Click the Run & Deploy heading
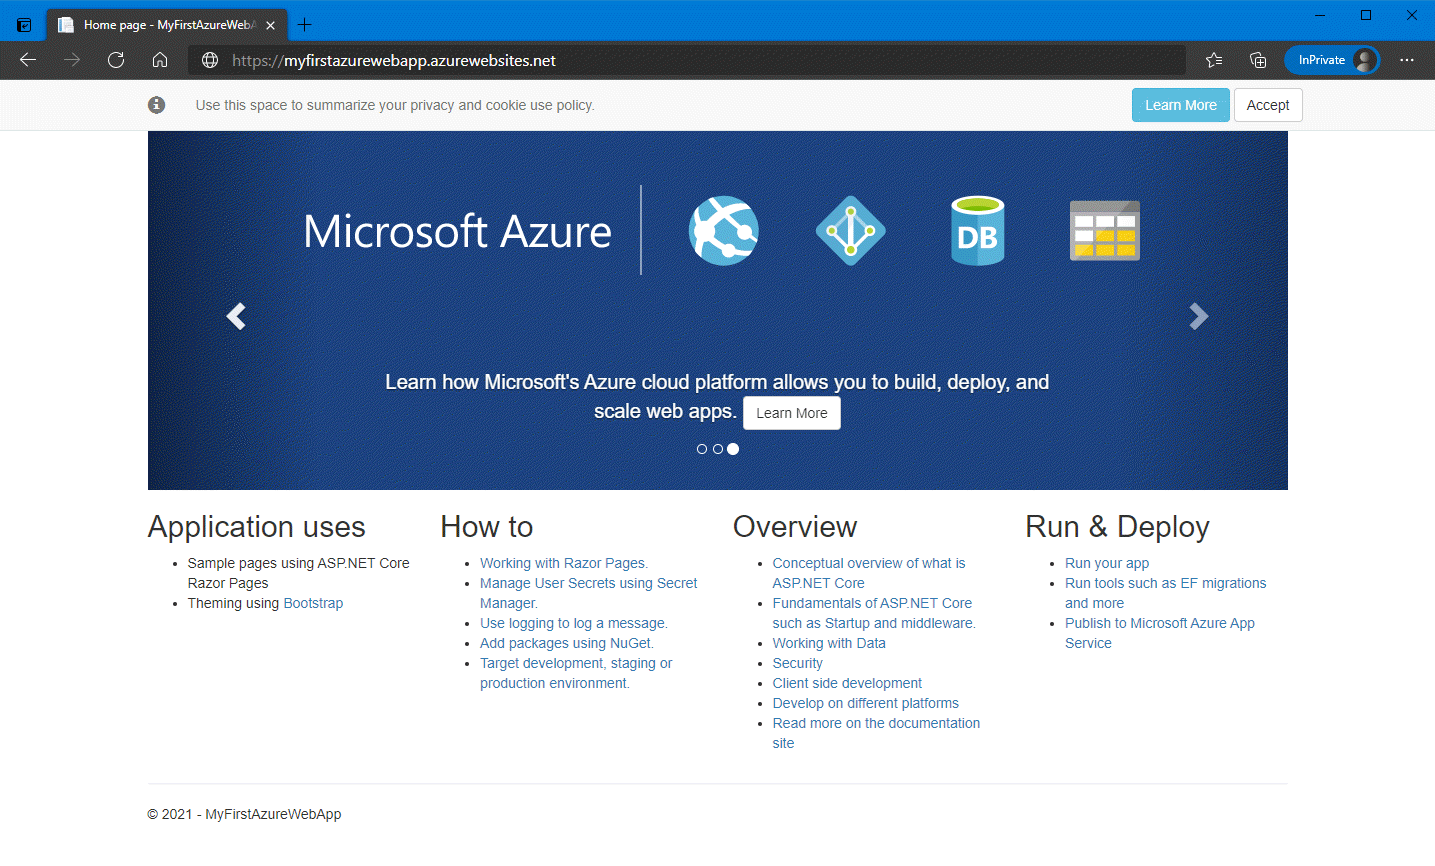Viewport: 1435px width, 866px height. [x=1118, y=527]
